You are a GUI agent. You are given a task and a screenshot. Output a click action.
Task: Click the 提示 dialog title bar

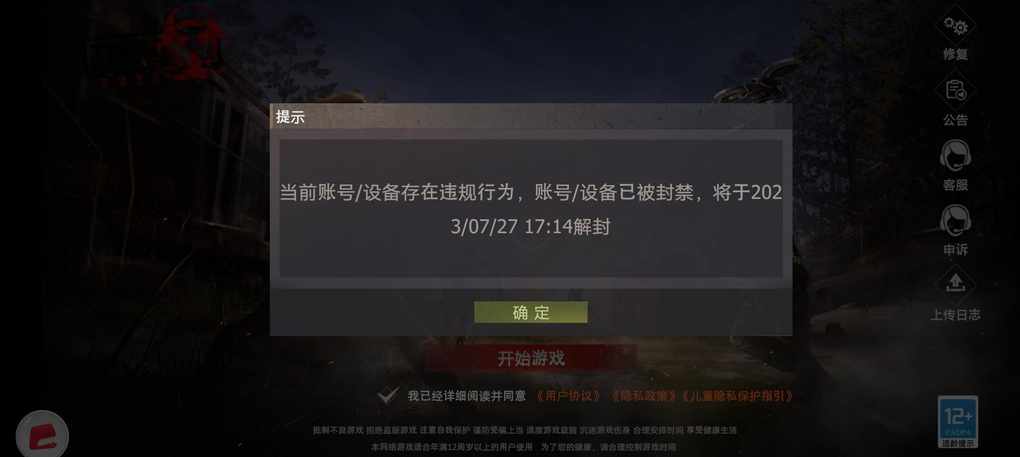click(531, 117)
